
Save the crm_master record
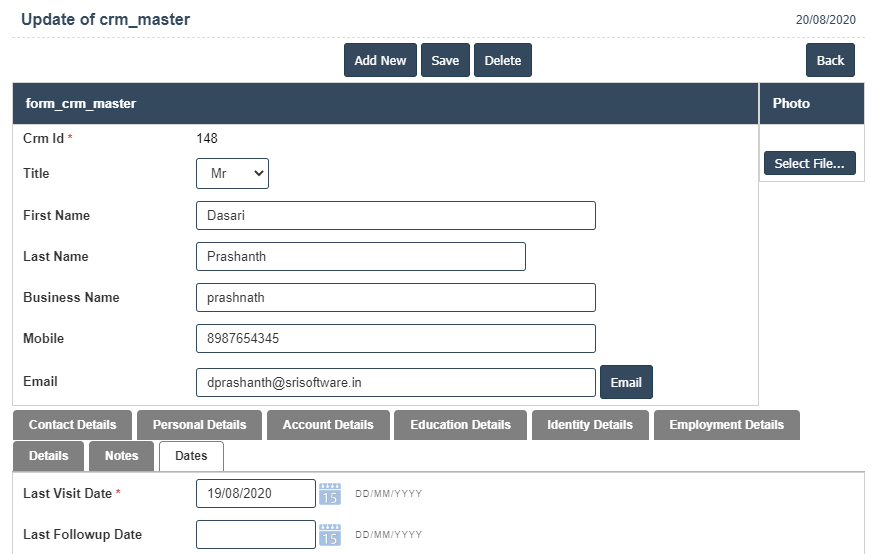445,60
